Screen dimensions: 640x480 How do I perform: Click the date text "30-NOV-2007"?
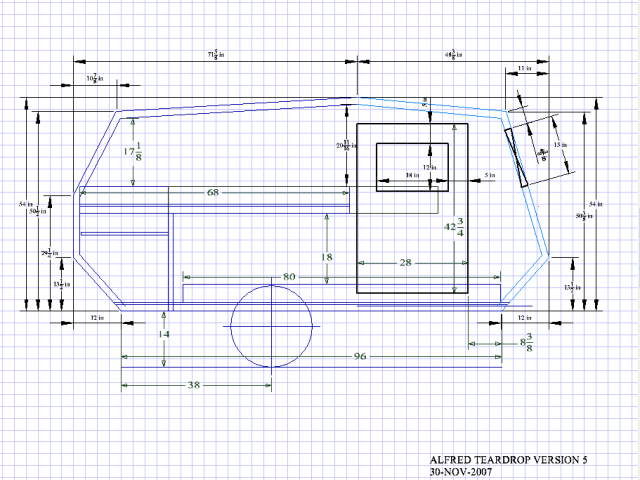coord(461,472)
